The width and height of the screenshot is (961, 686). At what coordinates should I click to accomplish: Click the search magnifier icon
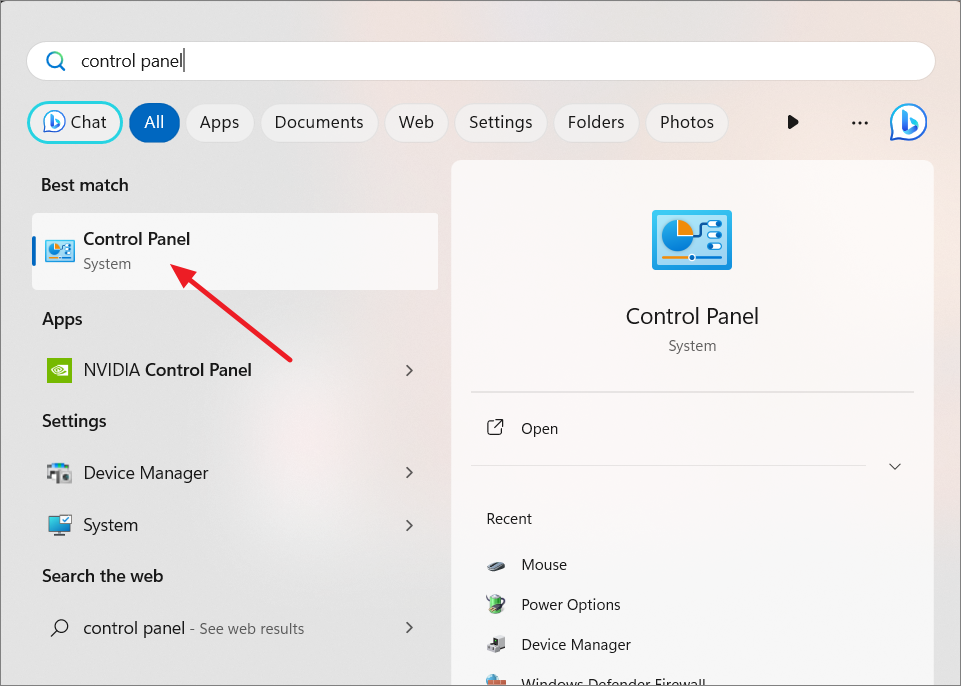coord(56,61)
